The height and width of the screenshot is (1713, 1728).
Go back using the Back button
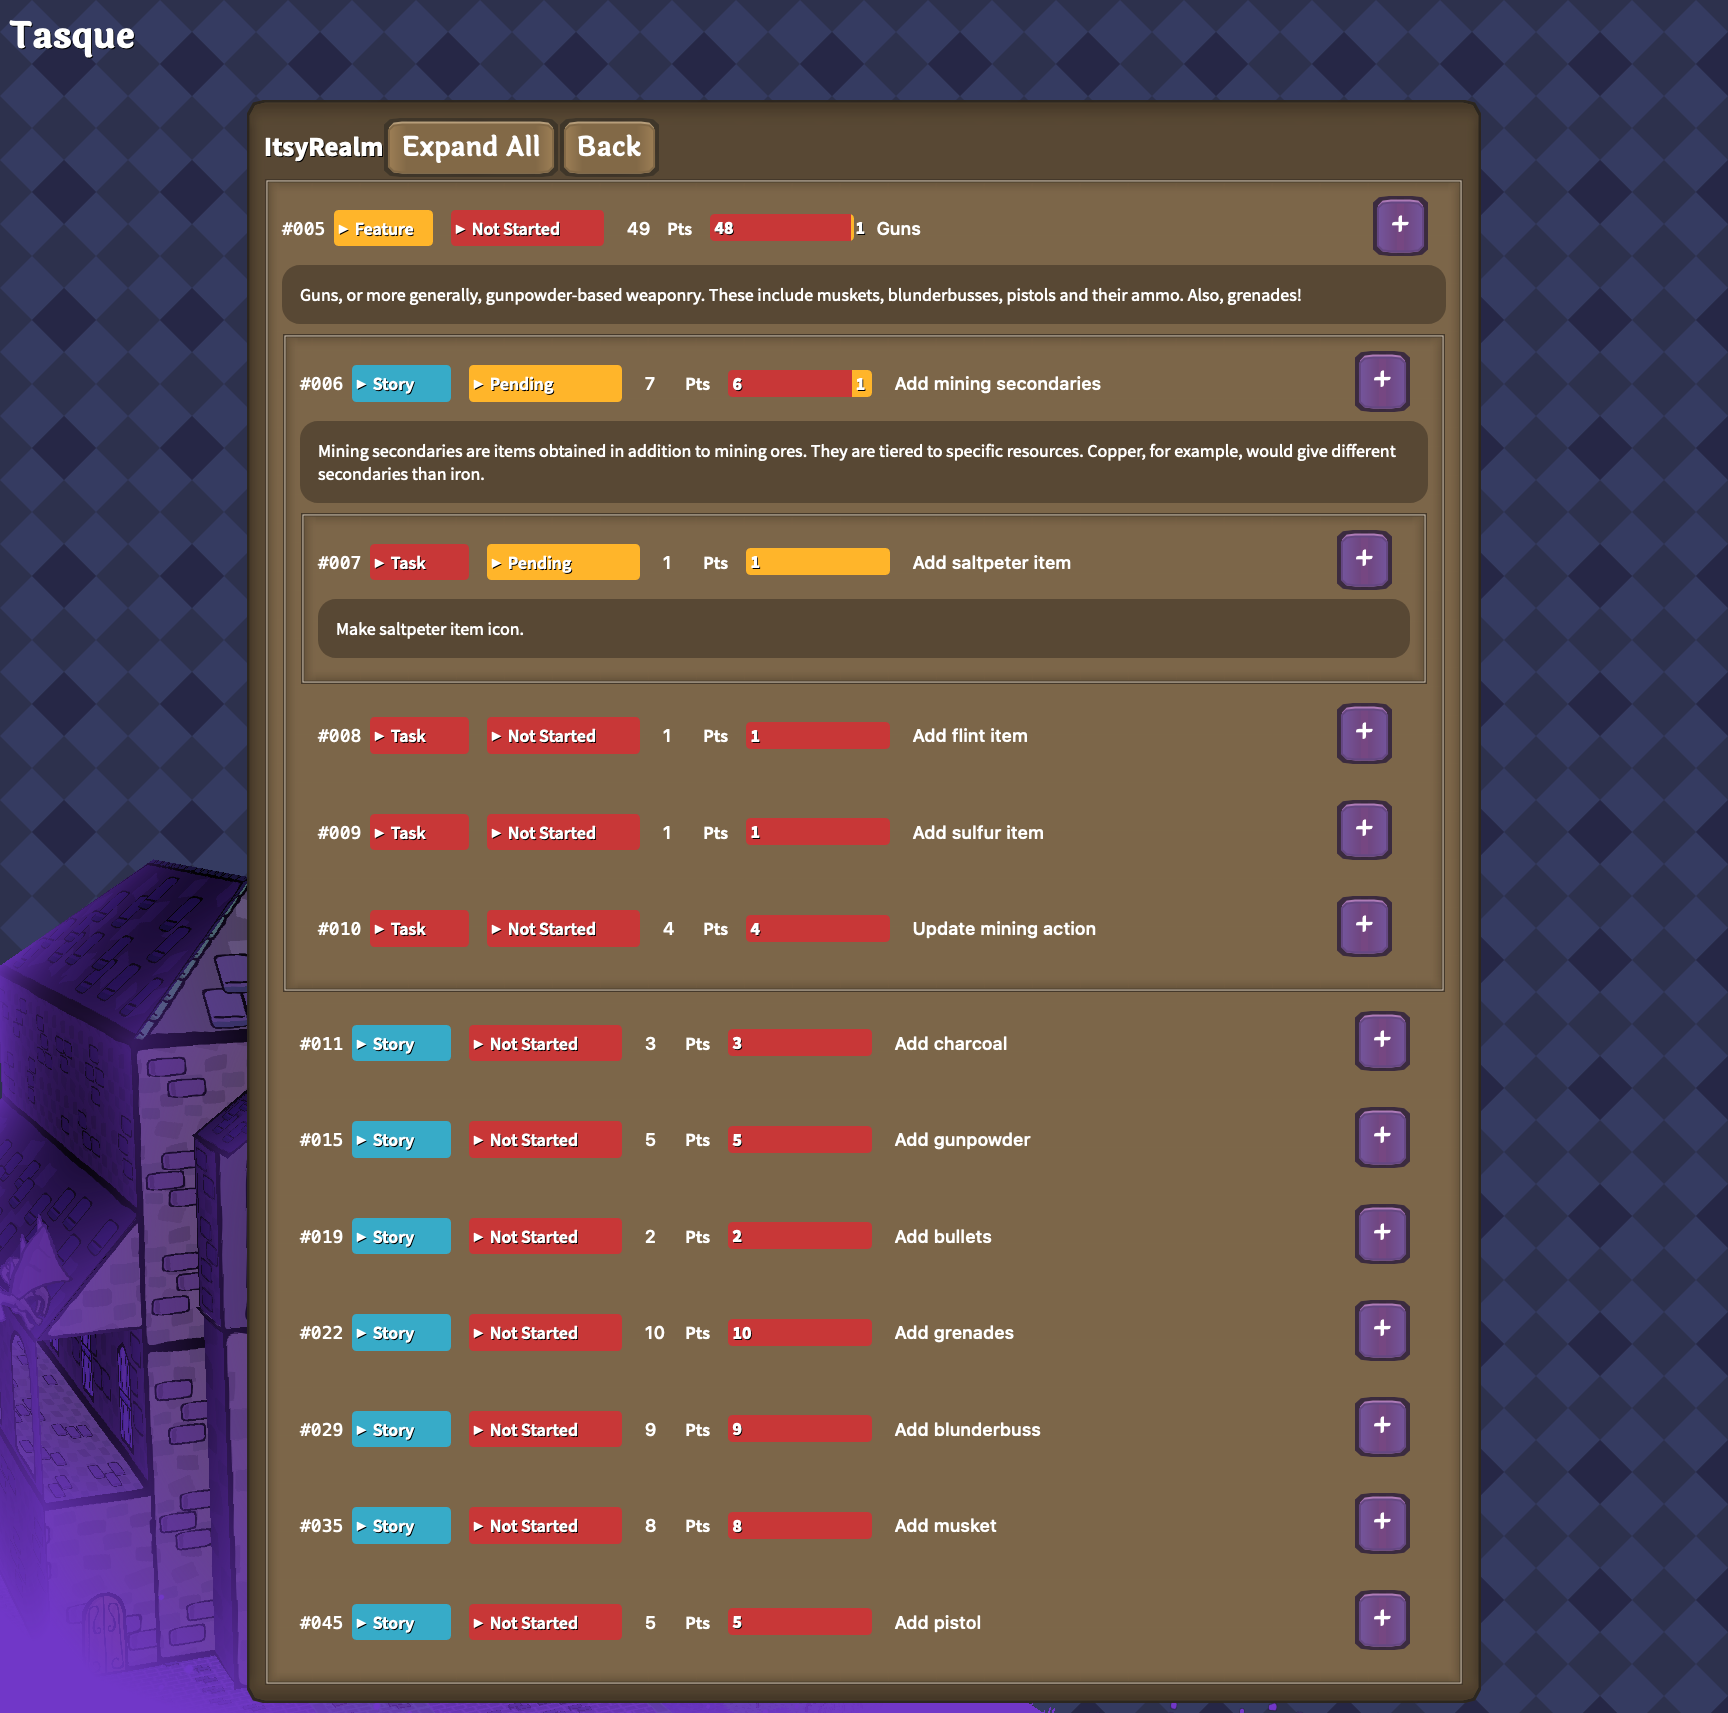[608, 147]
